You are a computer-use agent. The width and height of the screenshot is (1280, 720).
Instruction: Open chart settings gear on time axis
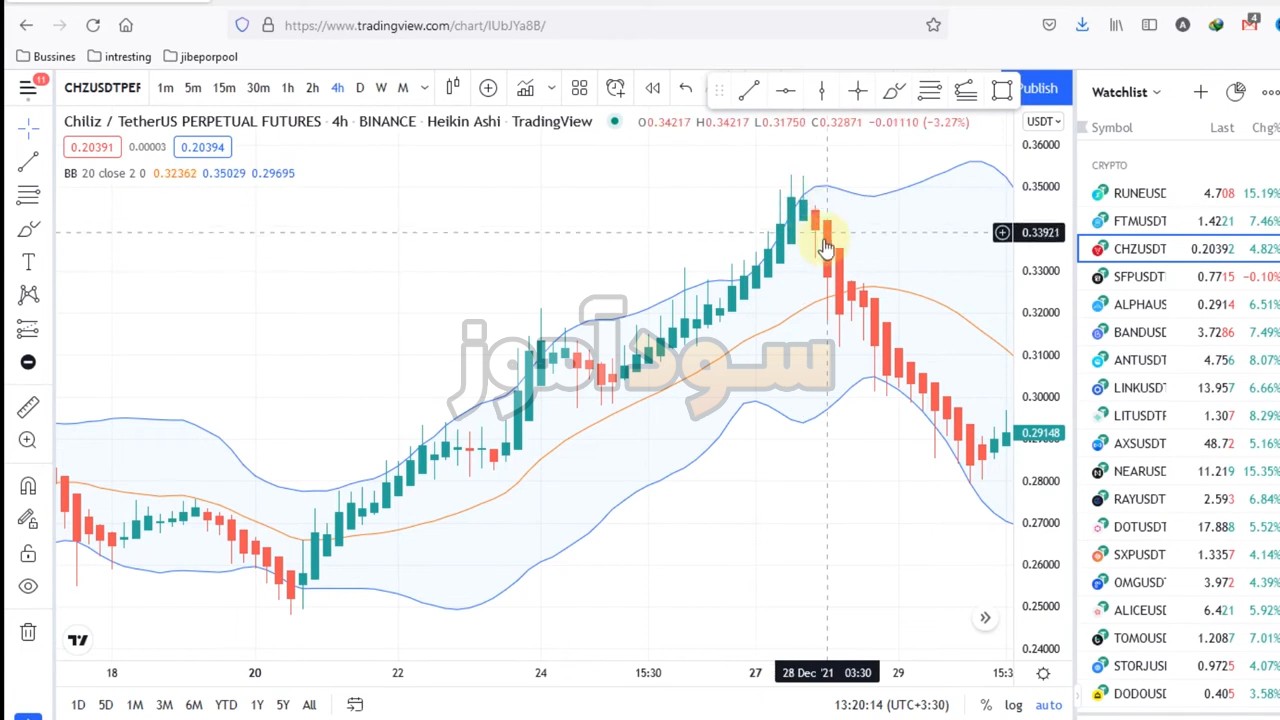coord(1043,673)
